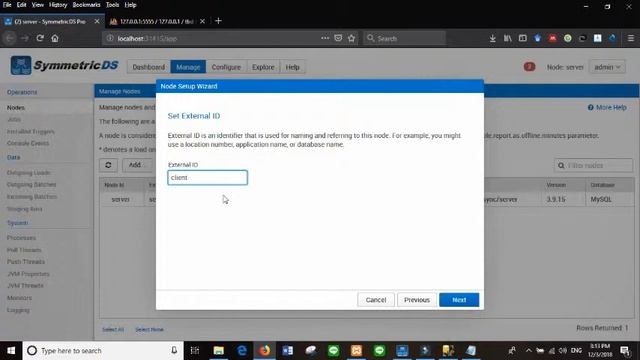Image resolution: width=640 pixels, height=360 pixels.
Task: Open the Library icon
Action: click(507, 38)
